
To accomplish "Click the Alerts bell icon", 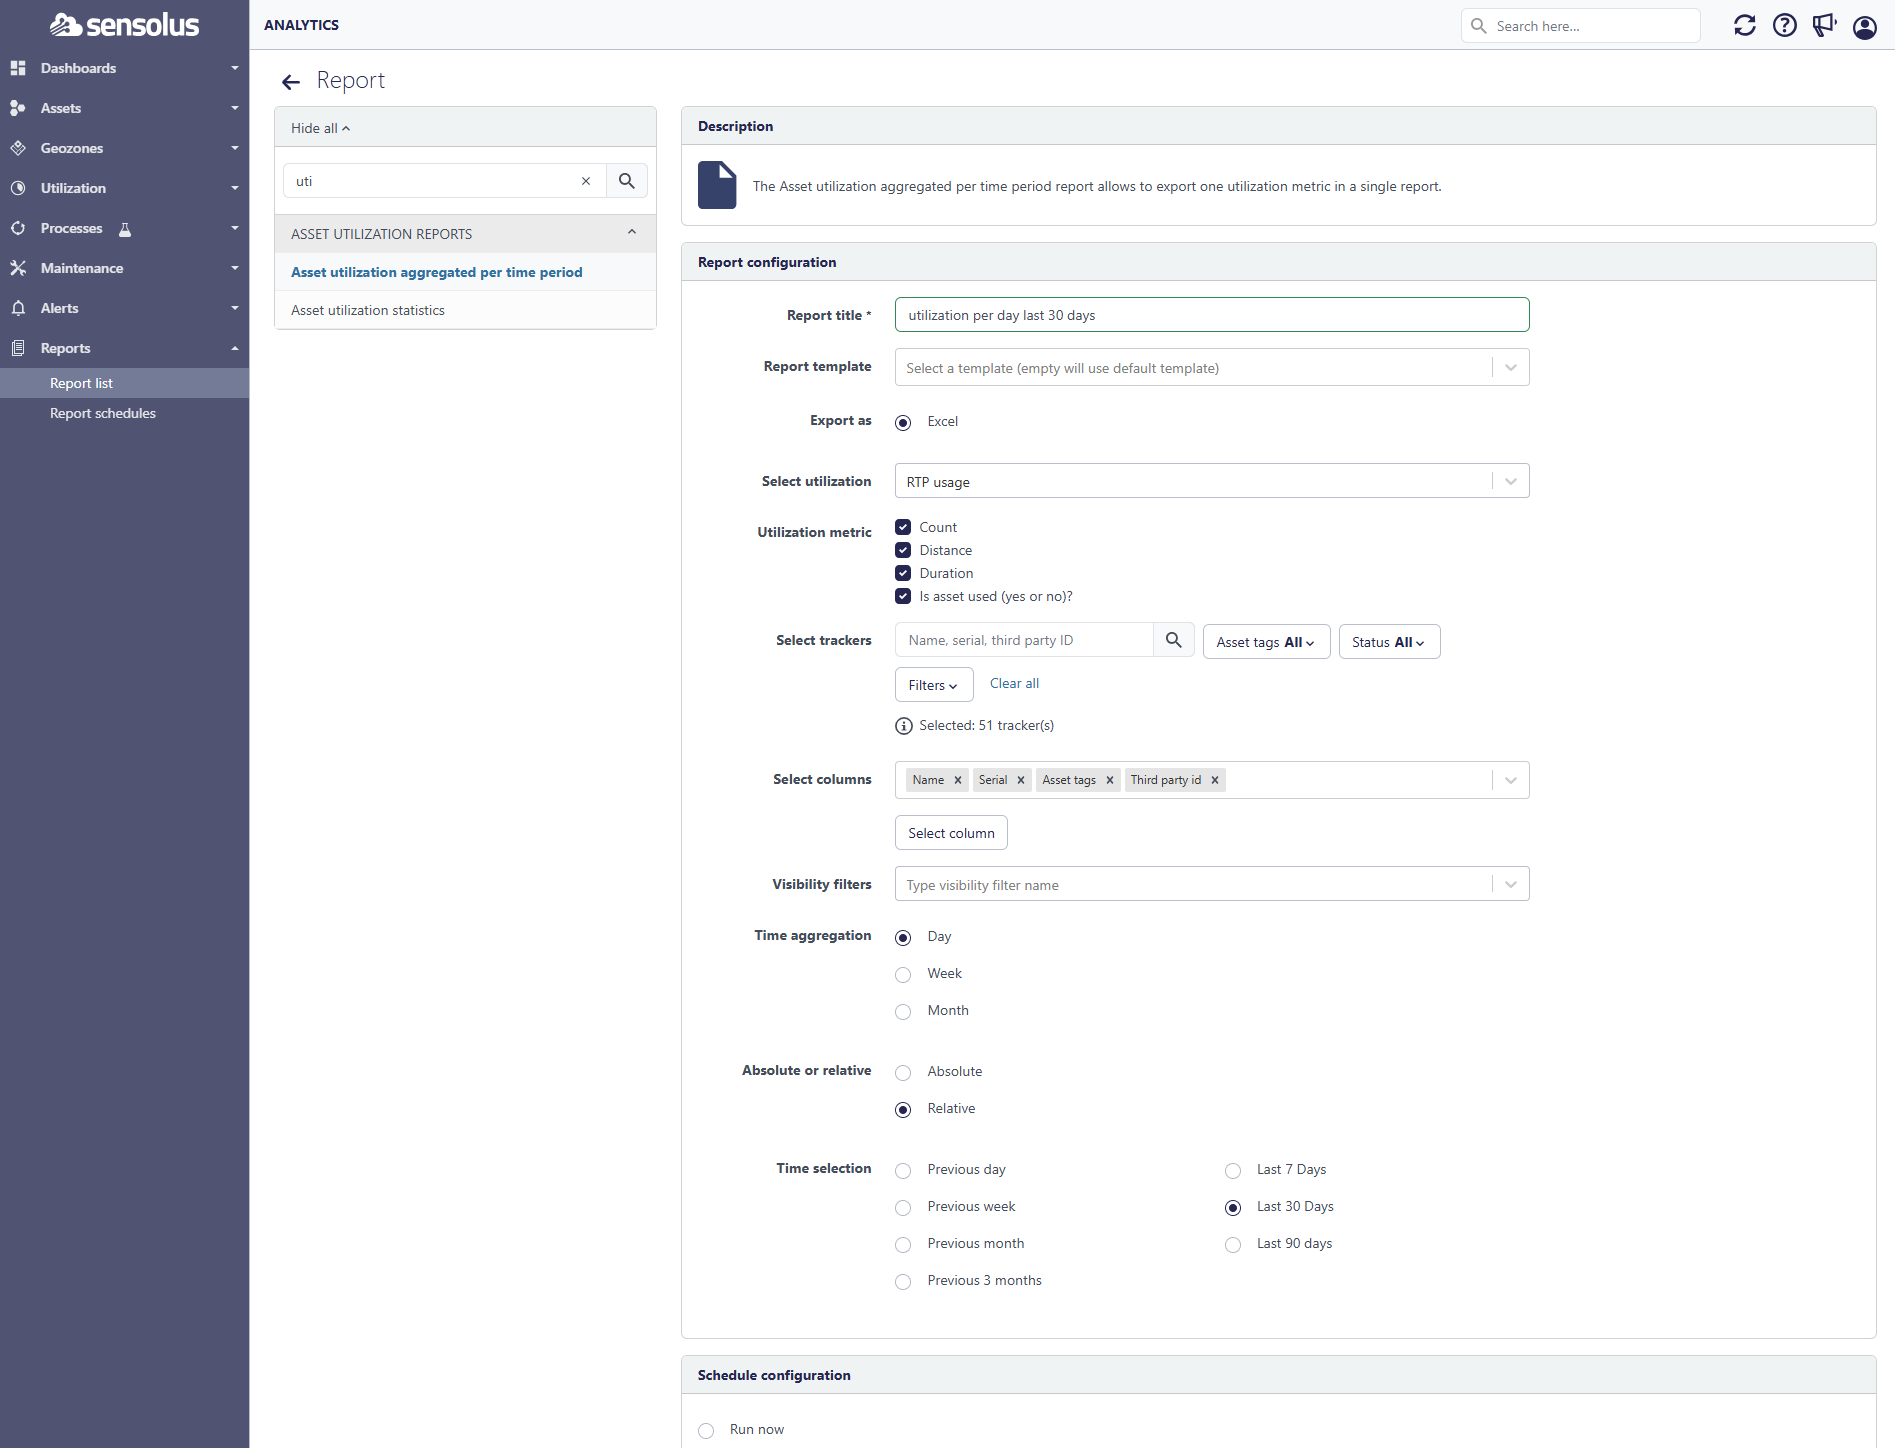I will pos(18,308).
